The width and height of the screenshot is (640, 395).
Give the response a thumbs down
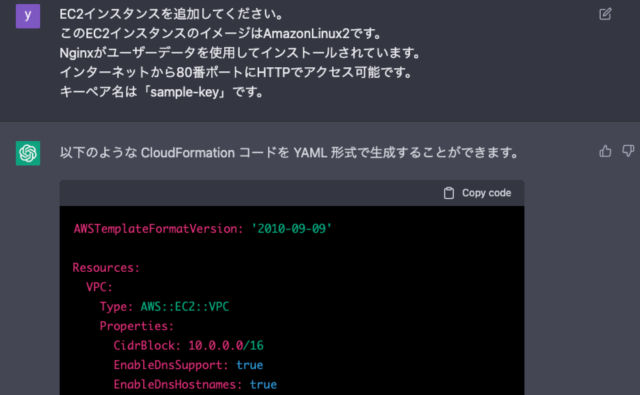click(628, 151)
